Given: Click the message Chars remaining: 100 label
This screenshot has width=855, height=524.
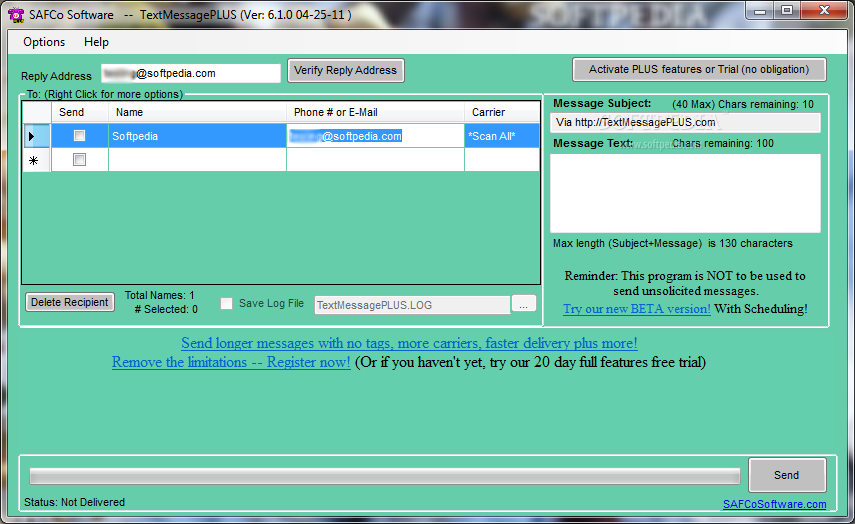Looking at the screenshot, I should 722,143.
